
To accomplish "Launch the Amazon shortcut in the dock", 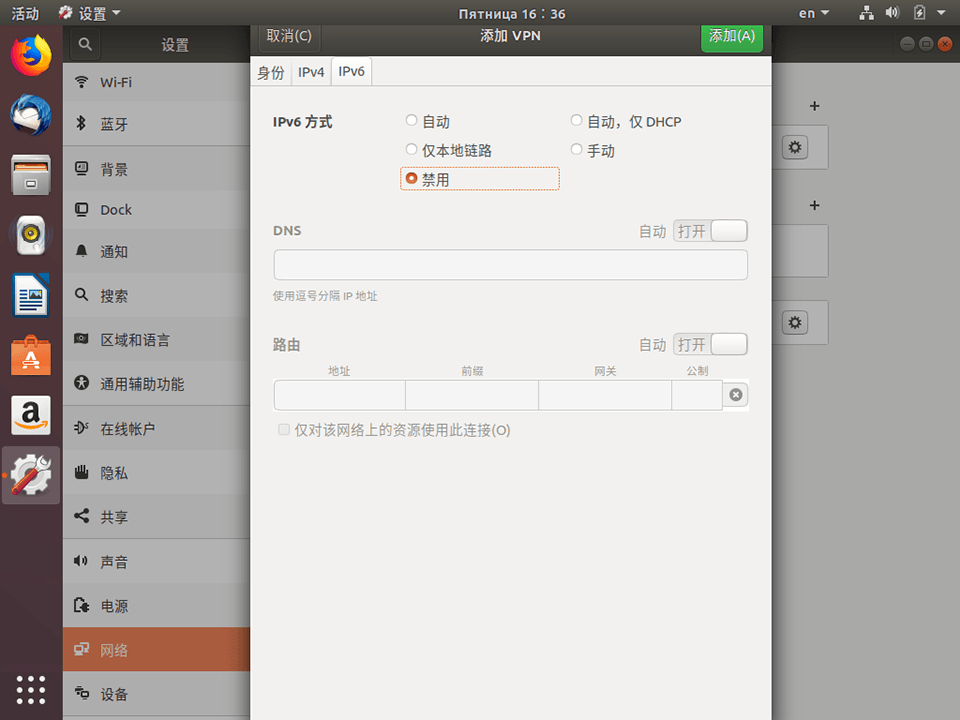I will tap(30, 415).
